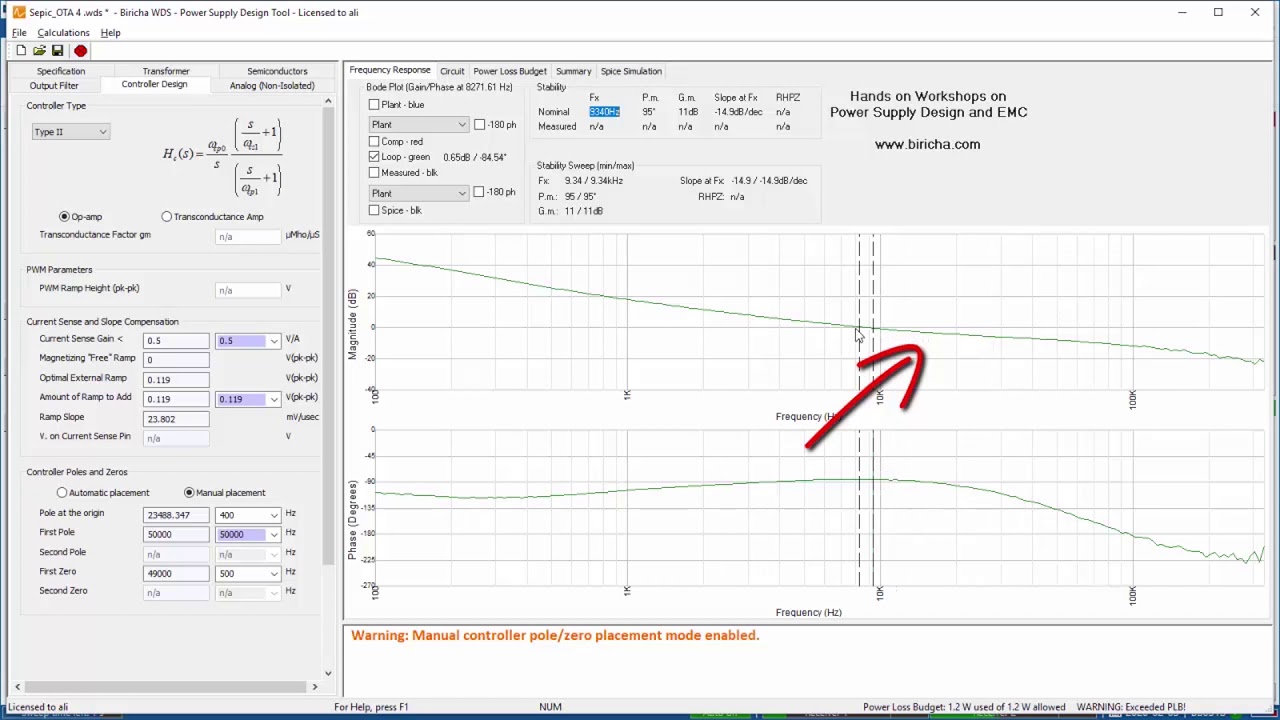Open the upper Plant dropdown under Plant - blue
The width and height of the screenshot is (1280, 720).
(418, 125)
